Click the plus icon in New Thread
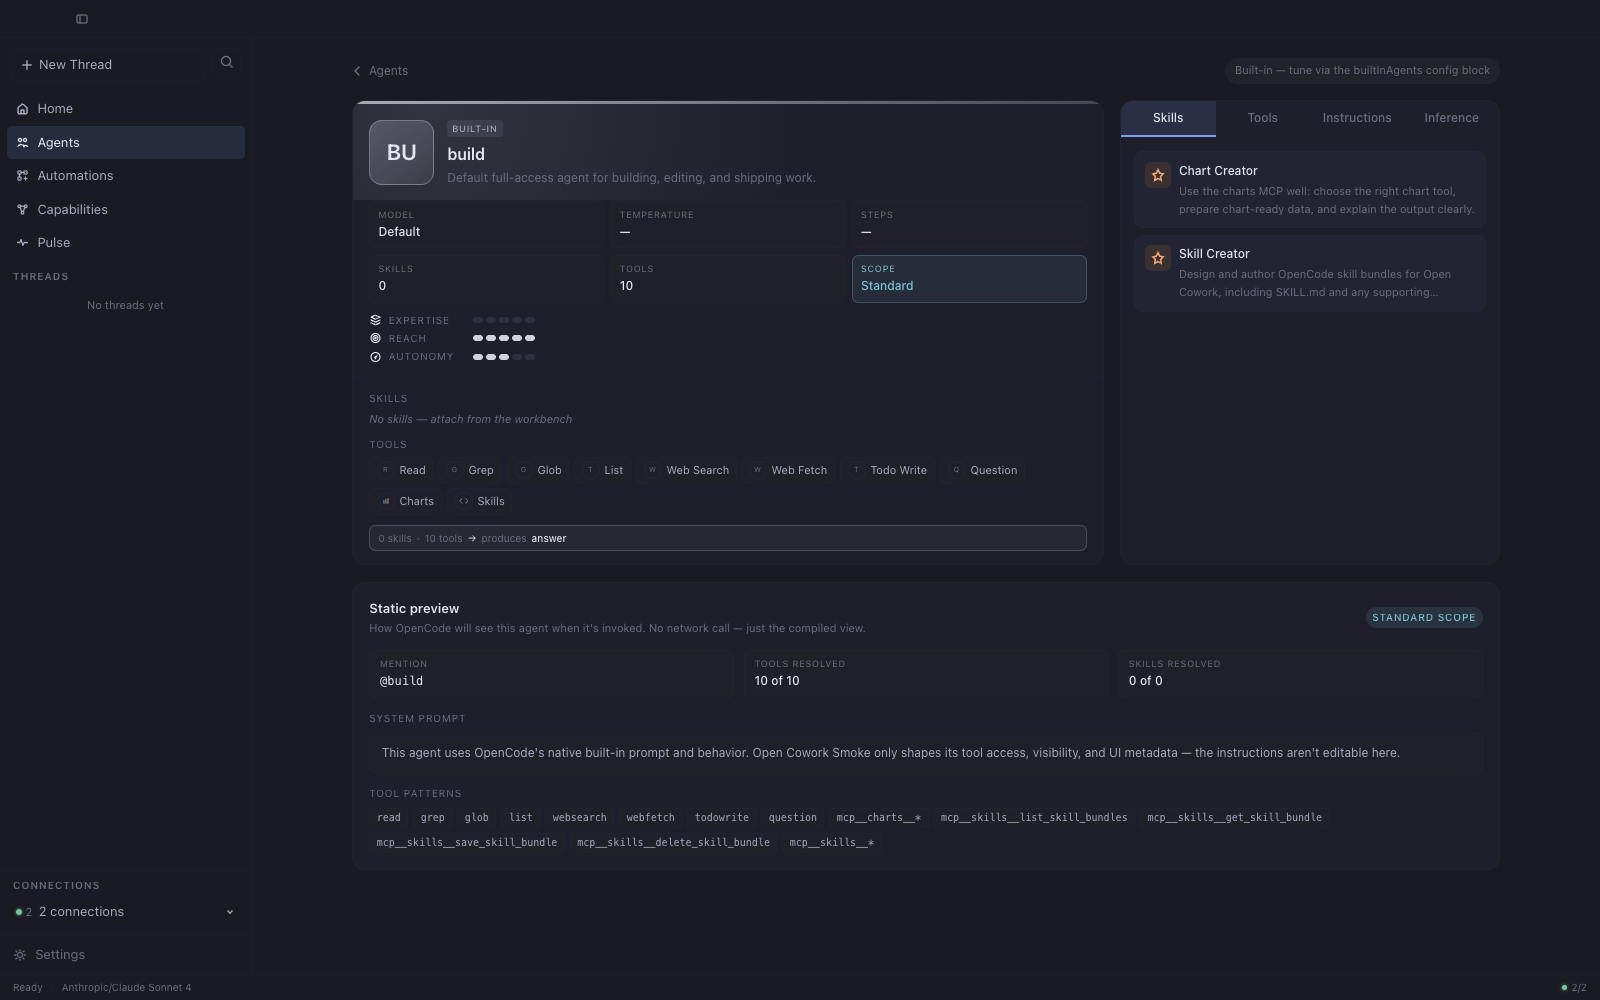 [27, 65]
